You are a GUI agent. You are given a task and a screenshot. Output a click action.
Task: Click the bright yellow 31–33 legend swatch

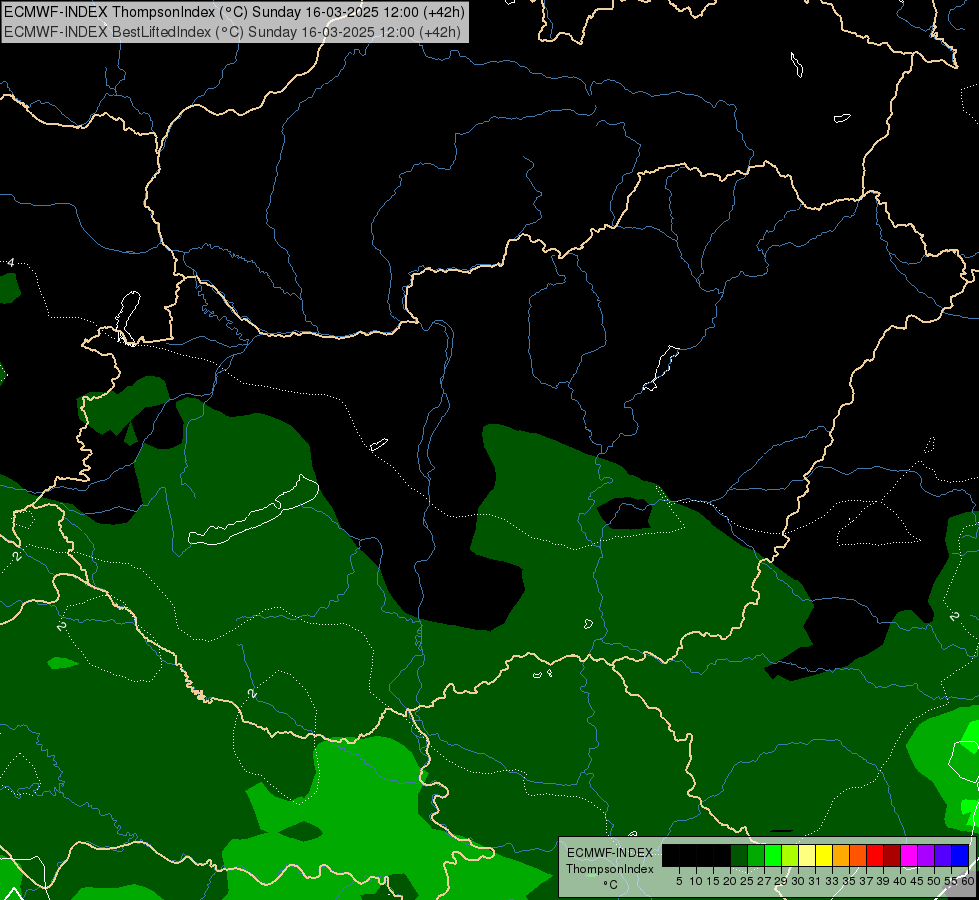[x=824, y=855]
